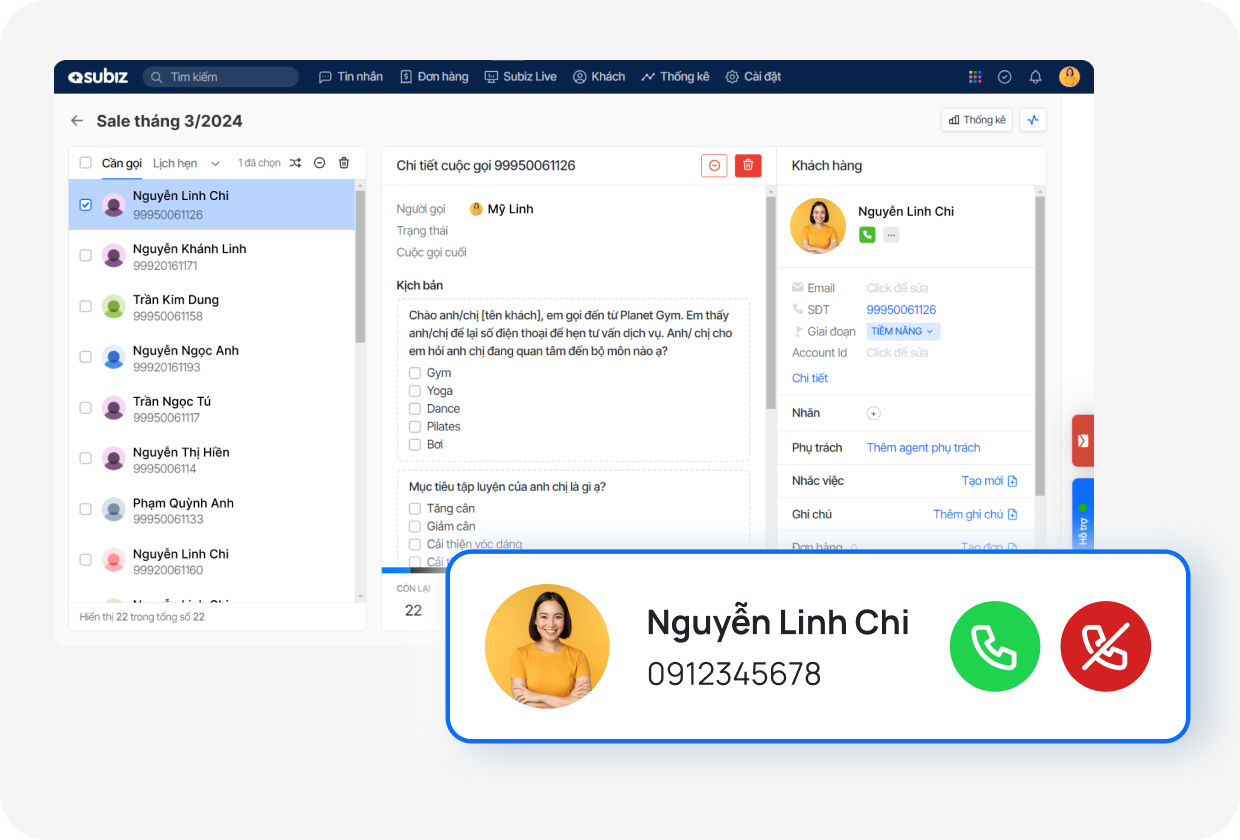Image resolution: width=1240 pixels, height=840 pixels.
Task: Click the Thống kê button
Action: pyautogui.click(x=976, y=120)
